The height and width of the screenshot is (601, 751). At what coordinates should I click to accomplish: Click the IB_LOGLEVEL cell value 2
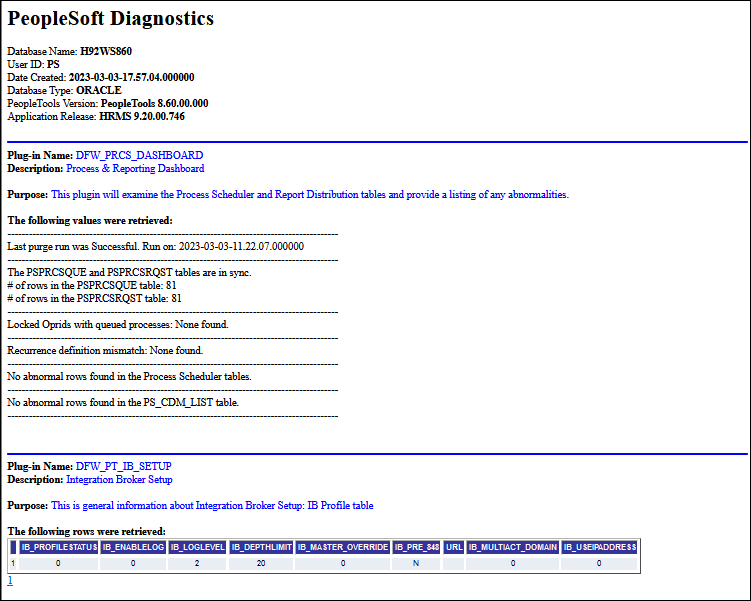point(197,563)
